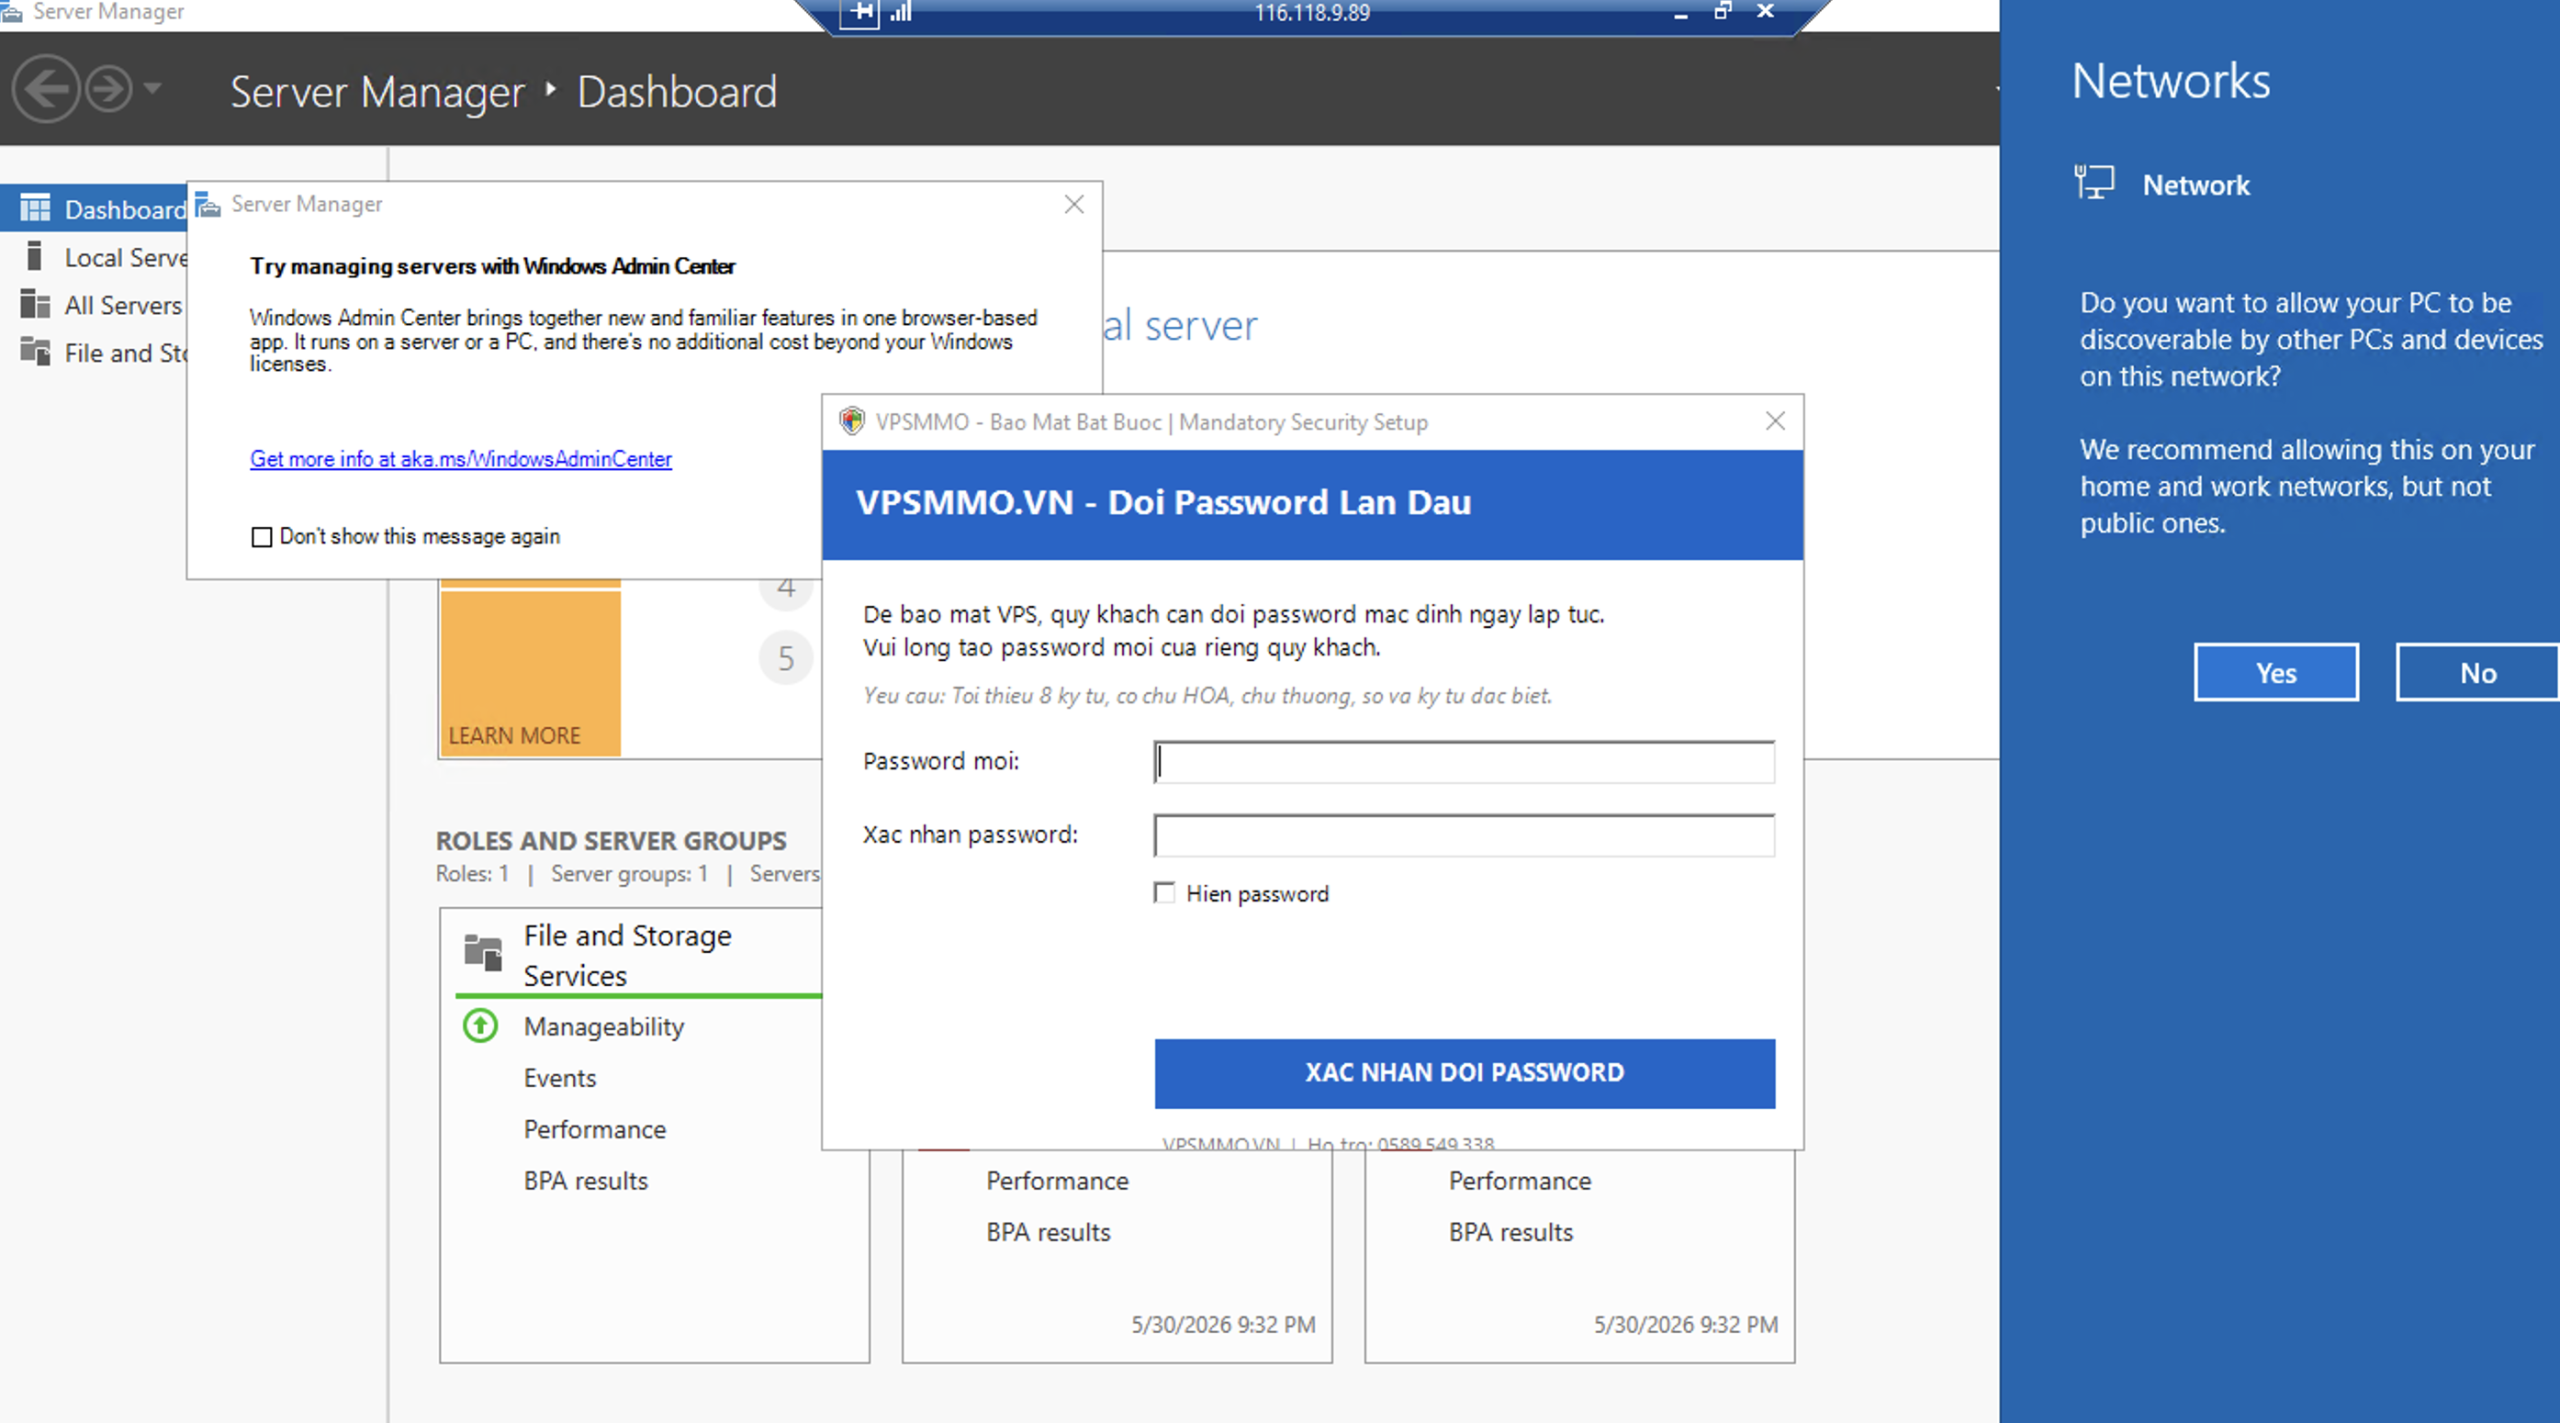This screenshot has height=1423, width=2560.
Task: Open Events in File and Storage tile
Action: (560, 1078)
